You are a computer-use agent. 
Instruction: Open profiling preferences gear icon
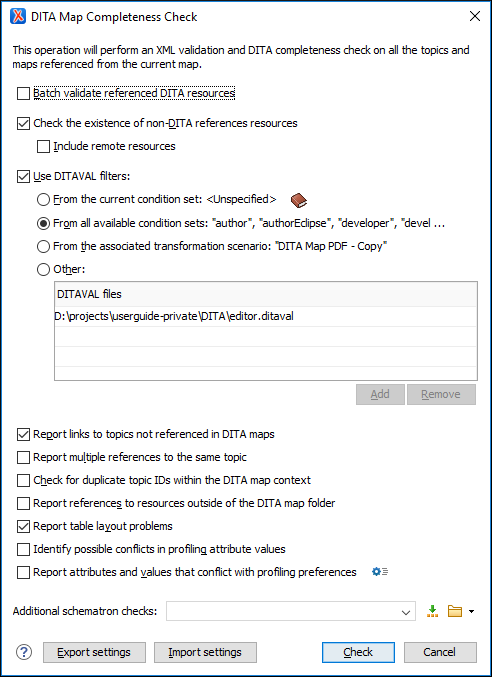tap(380, 572)
